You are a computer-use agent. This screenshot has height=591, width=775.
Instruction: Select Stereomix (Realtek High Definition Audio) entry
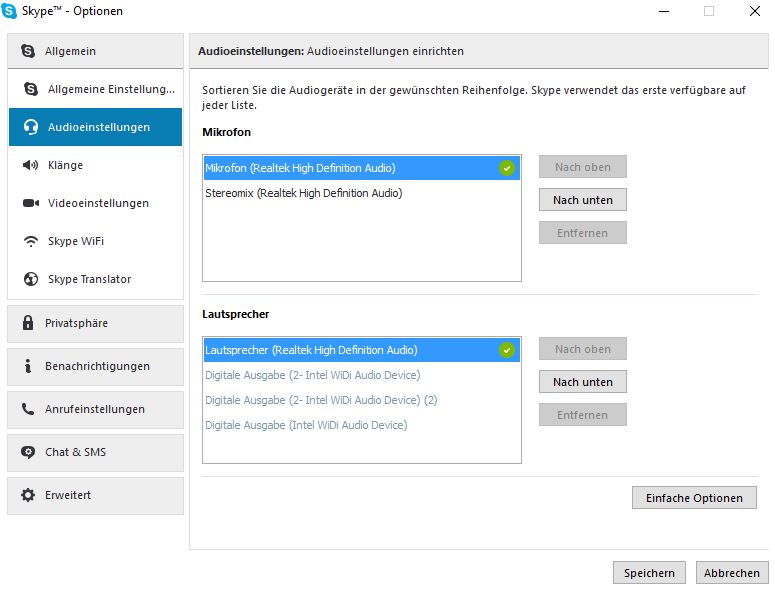point(362,193)
